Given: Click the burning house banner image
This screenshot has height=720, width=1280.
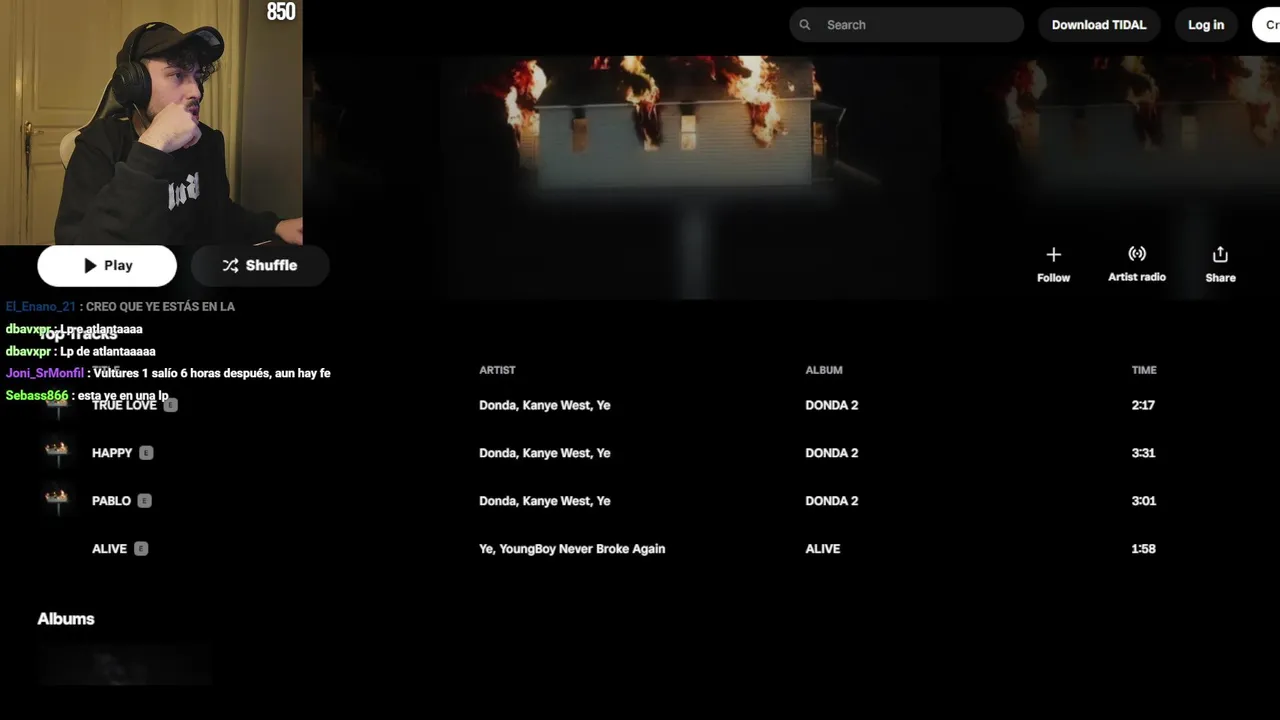Looking at the screenshot, I should pyautogui.click(x=690, y=177).
